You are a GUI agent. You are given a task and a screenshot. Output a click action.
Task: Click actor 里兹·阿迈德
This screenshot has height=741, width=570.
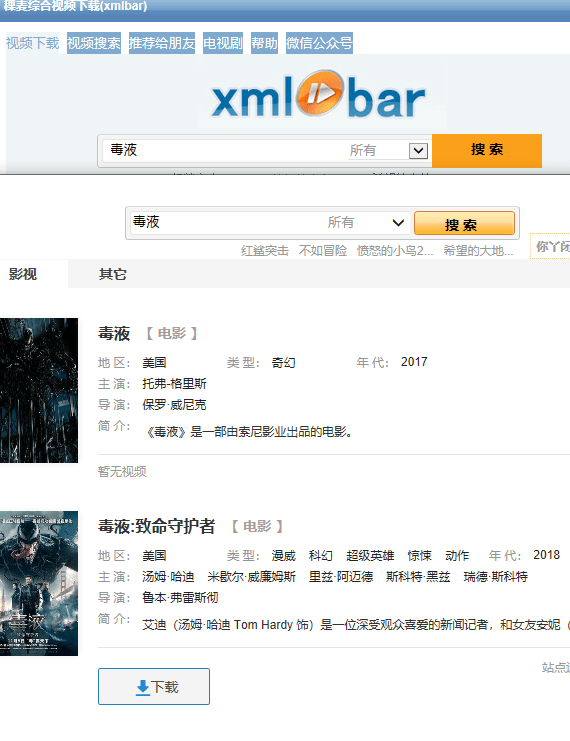(341, 577)
